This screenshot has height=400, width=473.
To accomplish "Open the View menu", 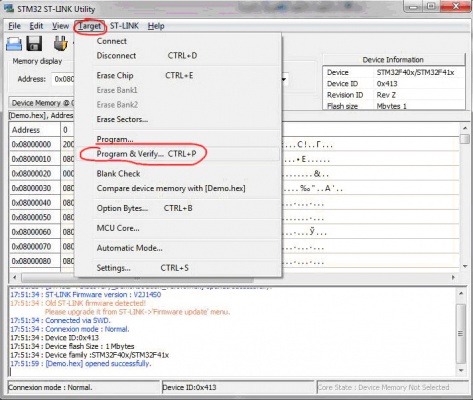I will coord(60,26).
